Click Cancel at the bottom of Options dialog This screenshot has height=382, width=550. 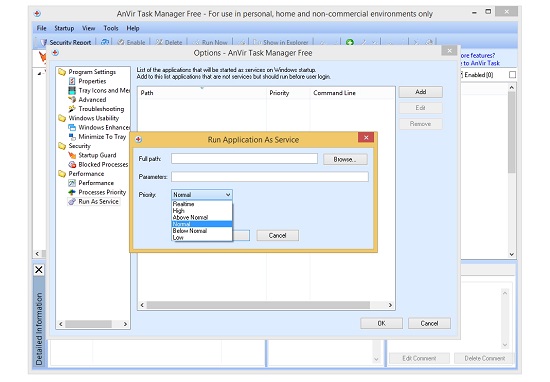coord(429,323)
